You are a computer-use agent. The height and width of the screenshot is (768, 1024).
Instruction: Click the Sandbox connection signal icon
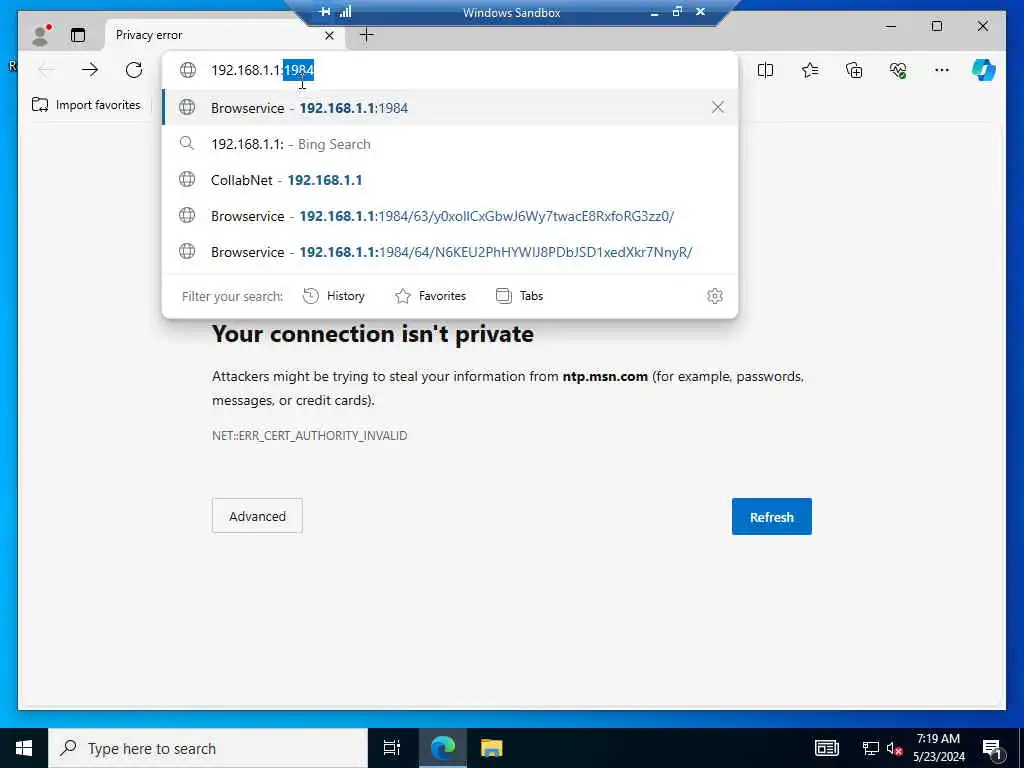(x=345, y=12)
